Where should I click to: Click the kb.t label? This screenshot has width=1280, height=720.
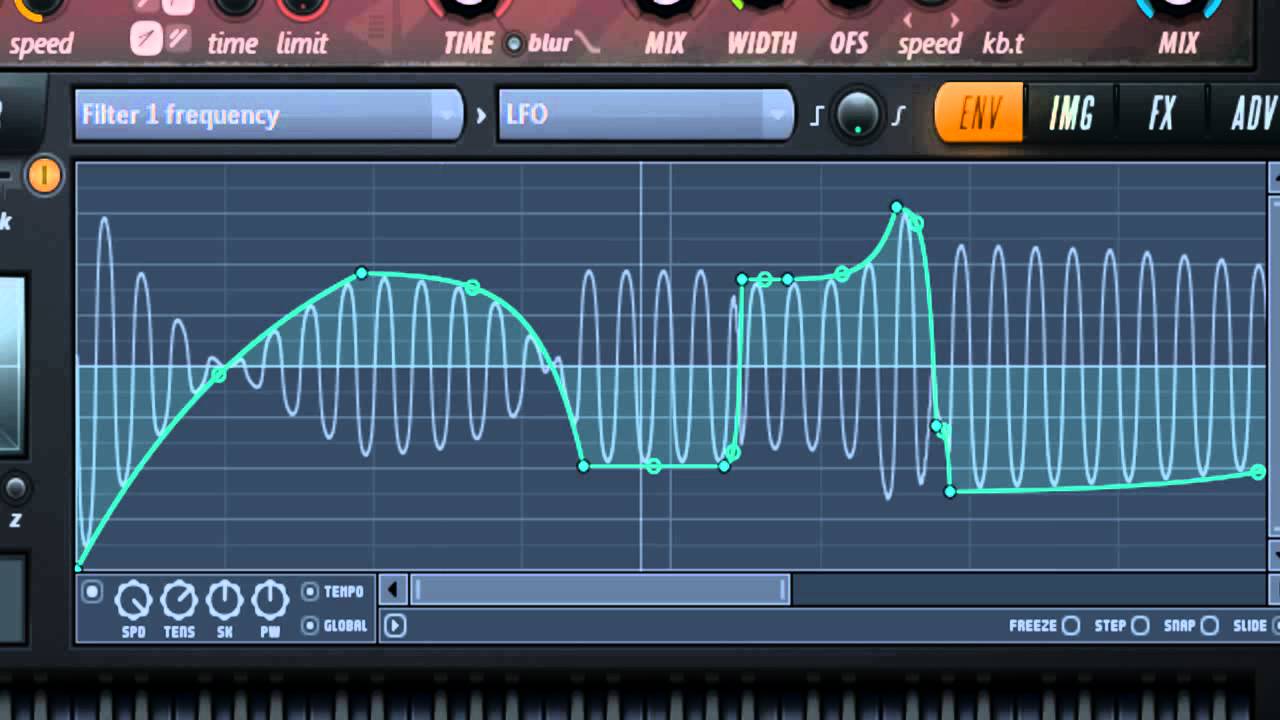1003,44
